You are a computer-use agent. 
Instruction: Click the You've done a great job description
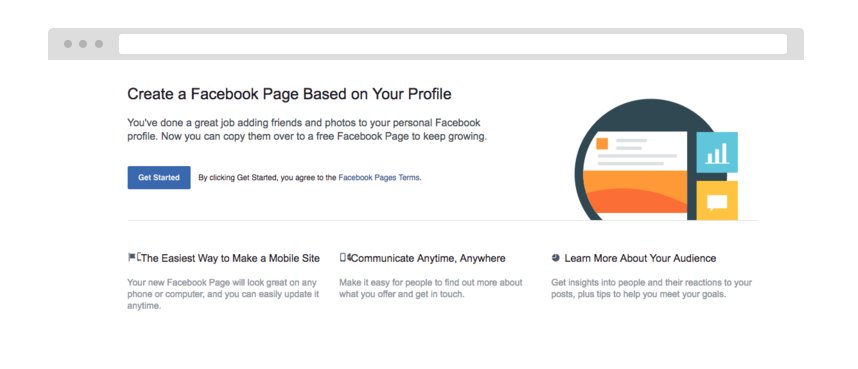pyautogui.click(x=307, y=130)
